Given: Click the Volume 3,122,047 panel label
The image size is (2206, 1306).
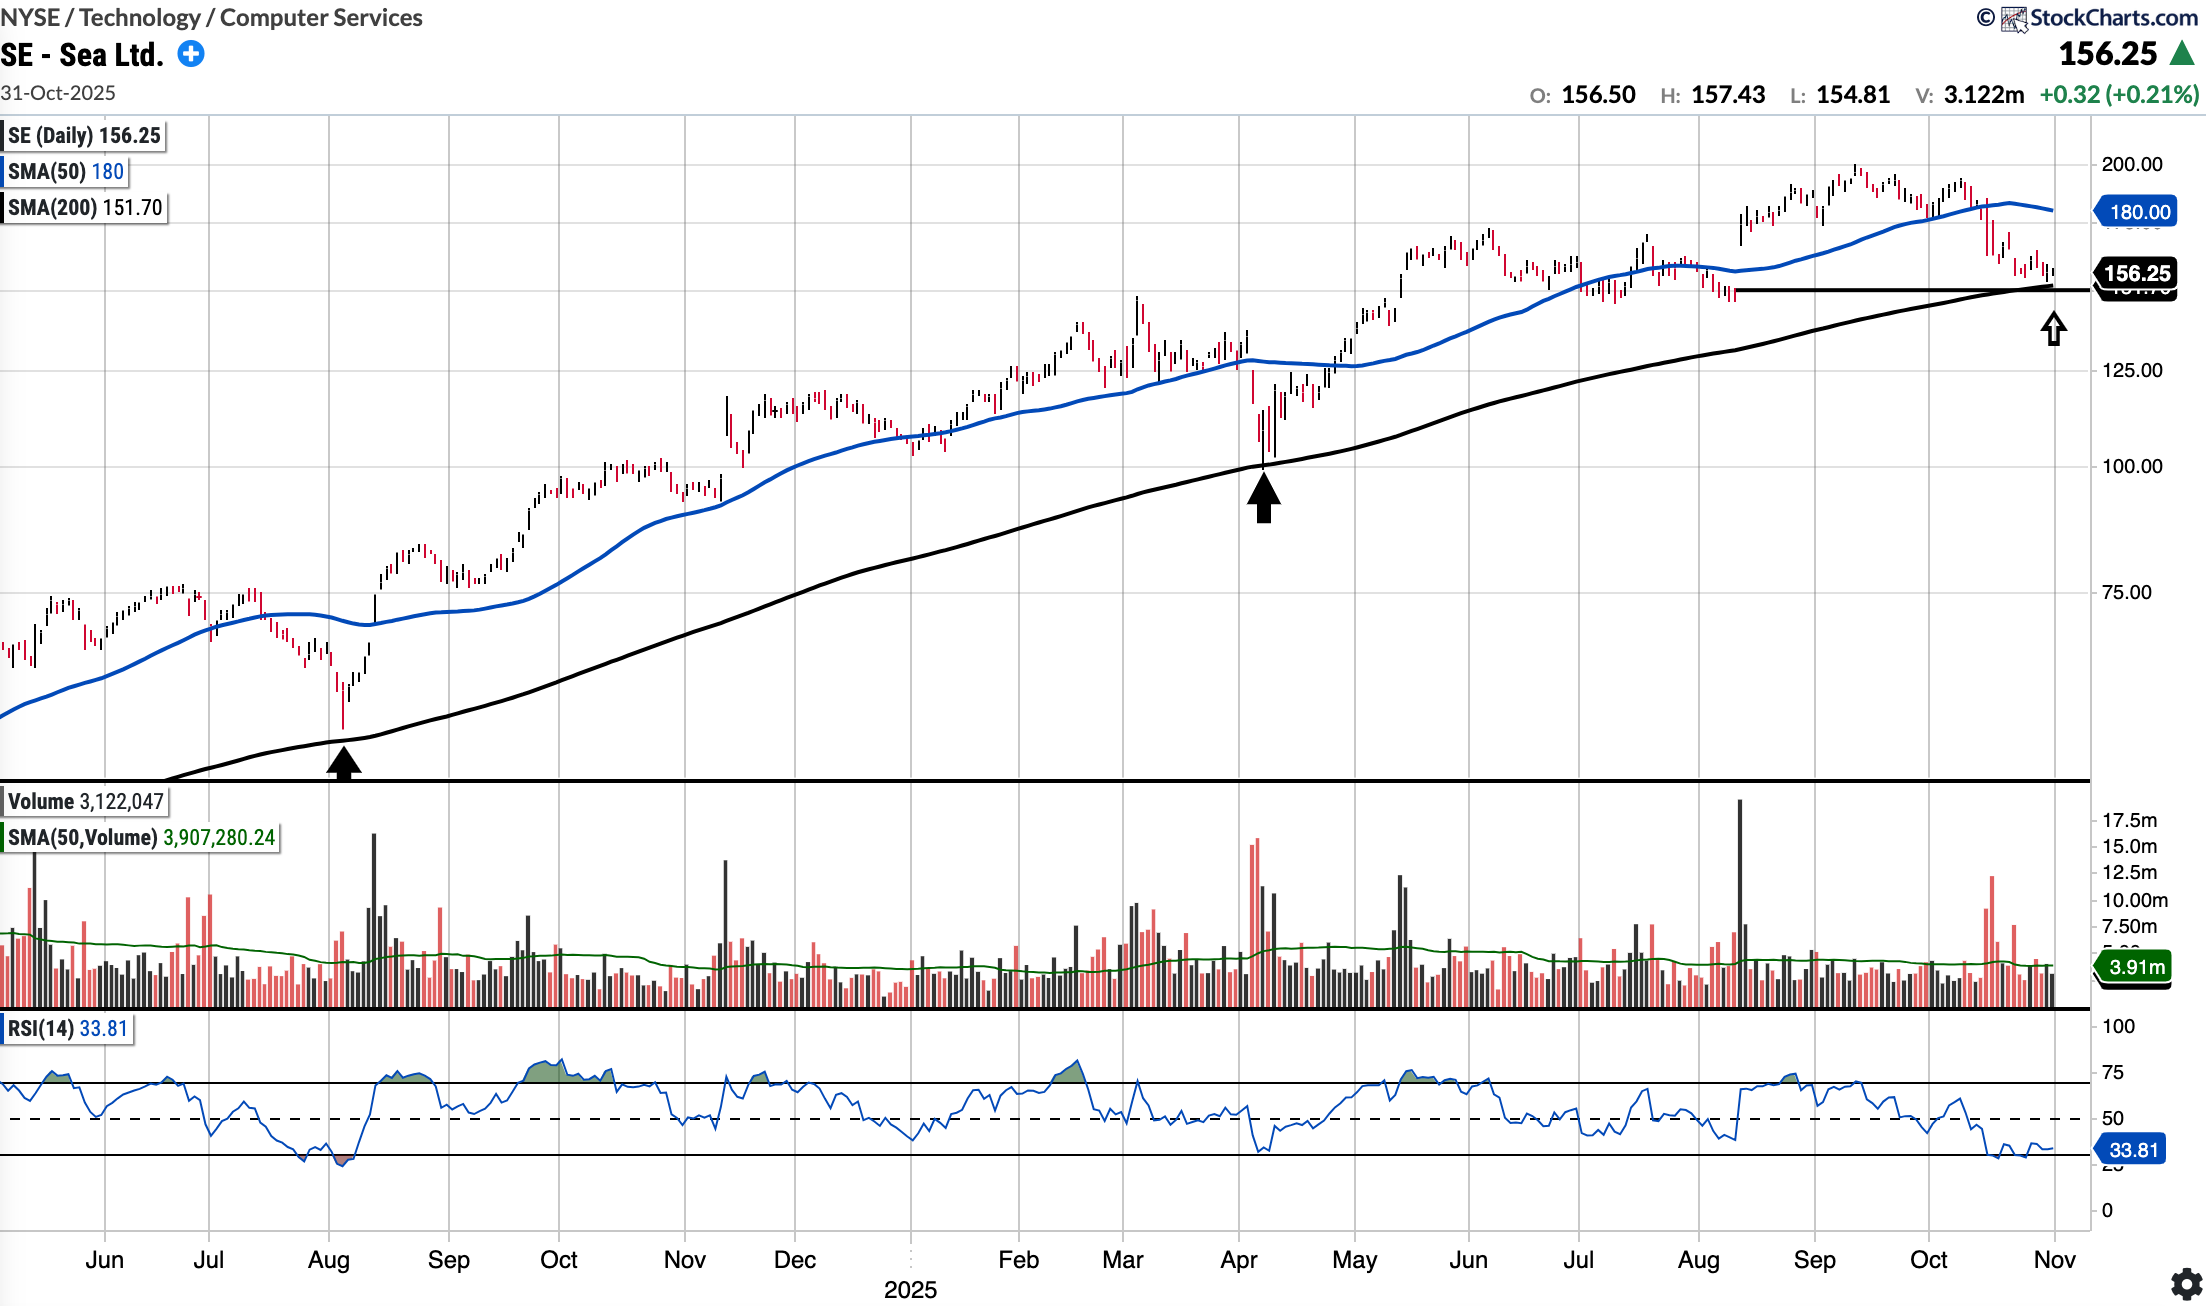Looking at the screenshot, I should 85,802.
